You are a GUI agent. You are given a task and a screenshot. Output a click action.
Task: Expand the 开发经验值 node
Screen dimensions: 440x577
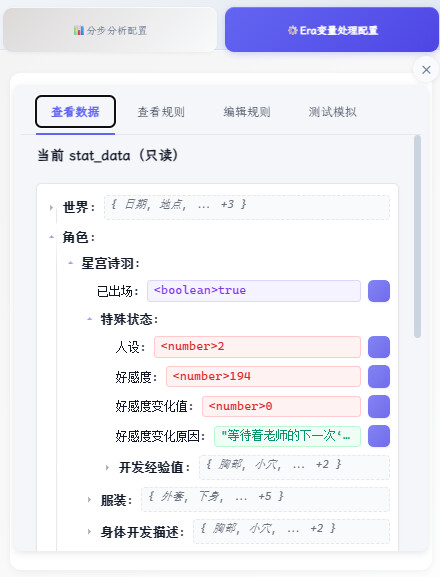coord(107,468)
